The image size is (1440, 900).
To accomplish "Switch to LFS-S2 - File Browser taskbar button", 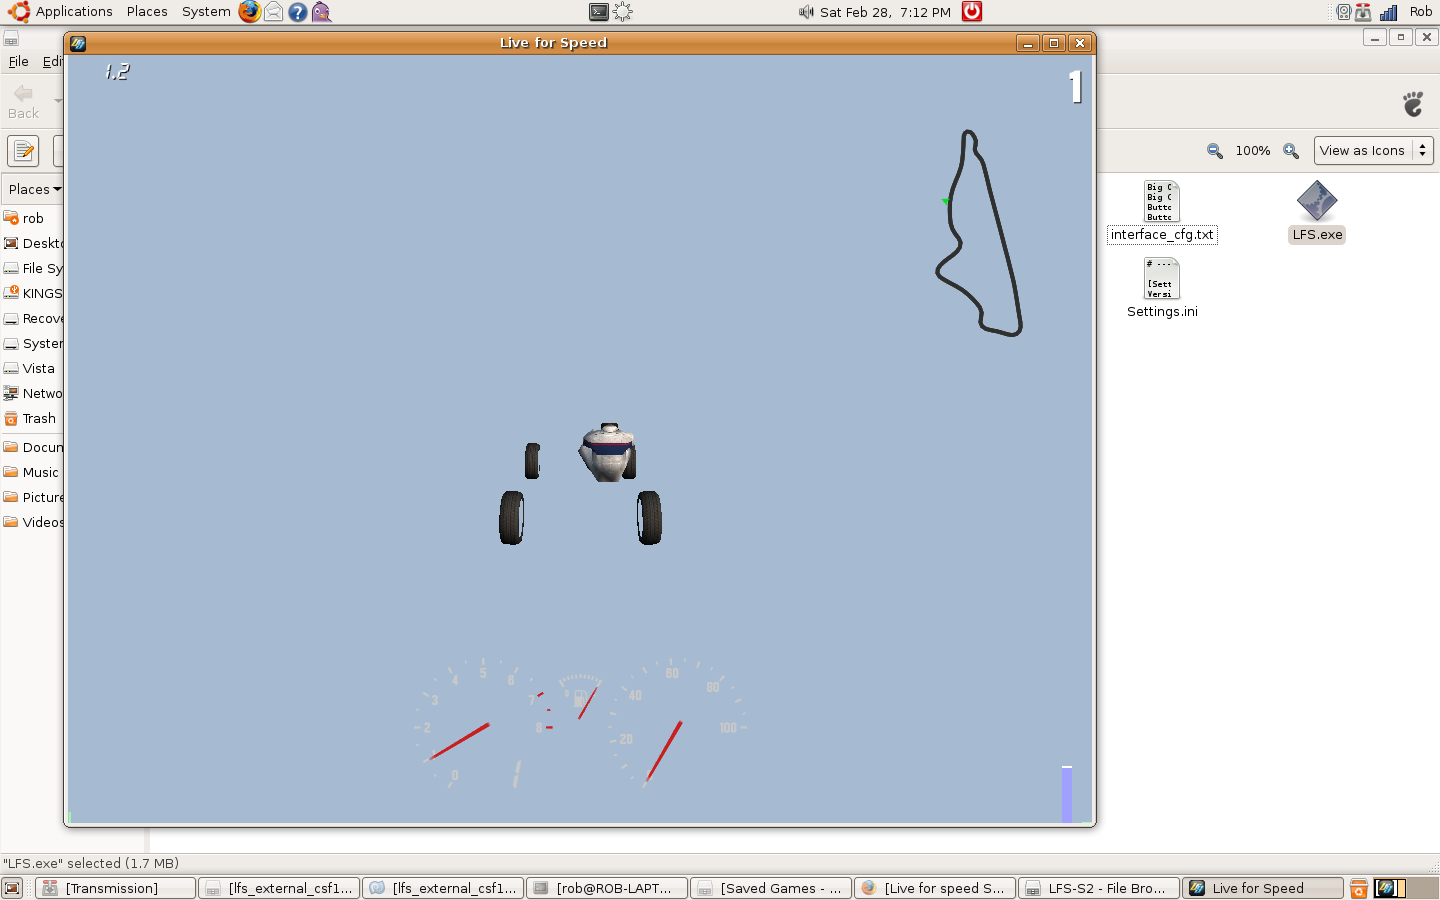I will [1099, 888].
